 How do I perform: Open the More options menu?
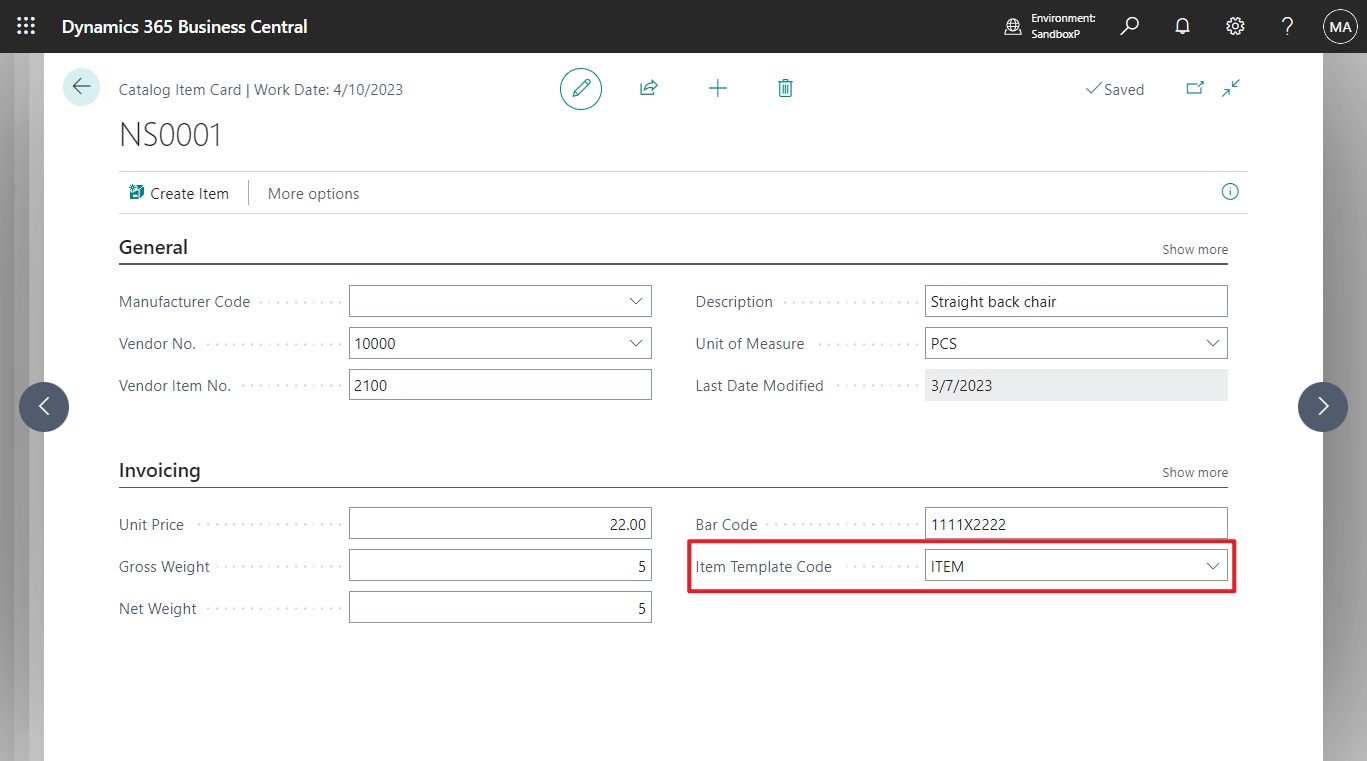coord(313,193)
